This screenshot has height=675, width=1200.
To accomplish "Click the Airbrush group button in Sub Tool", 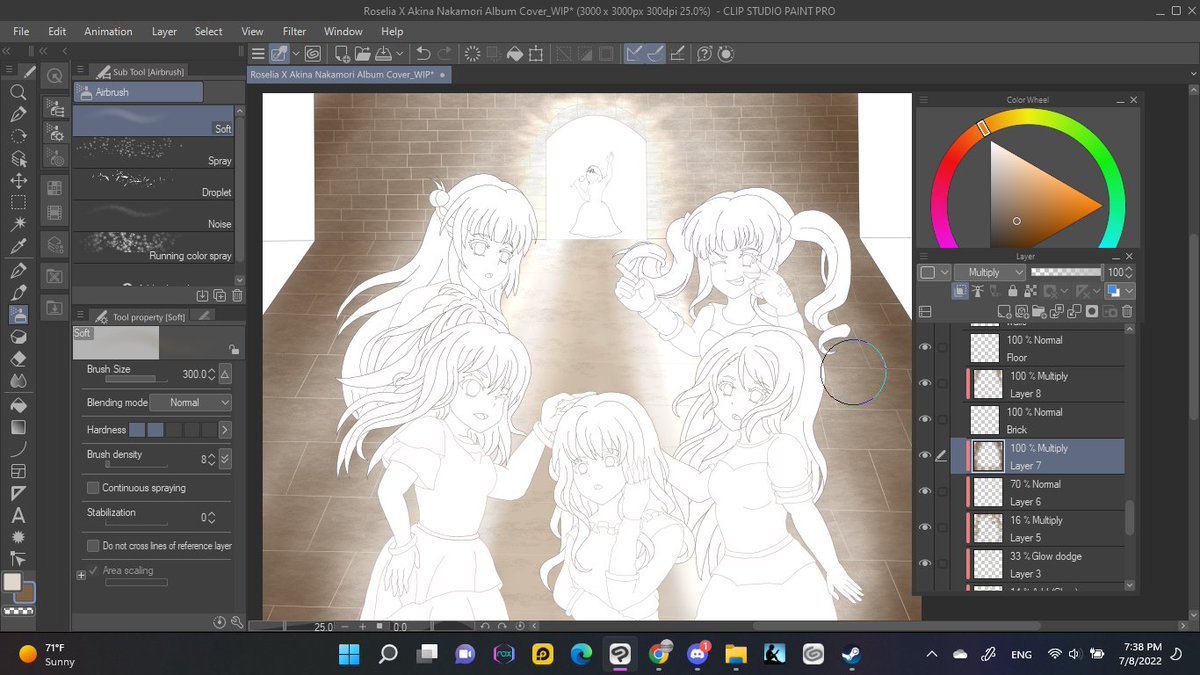I will (138, 92).
